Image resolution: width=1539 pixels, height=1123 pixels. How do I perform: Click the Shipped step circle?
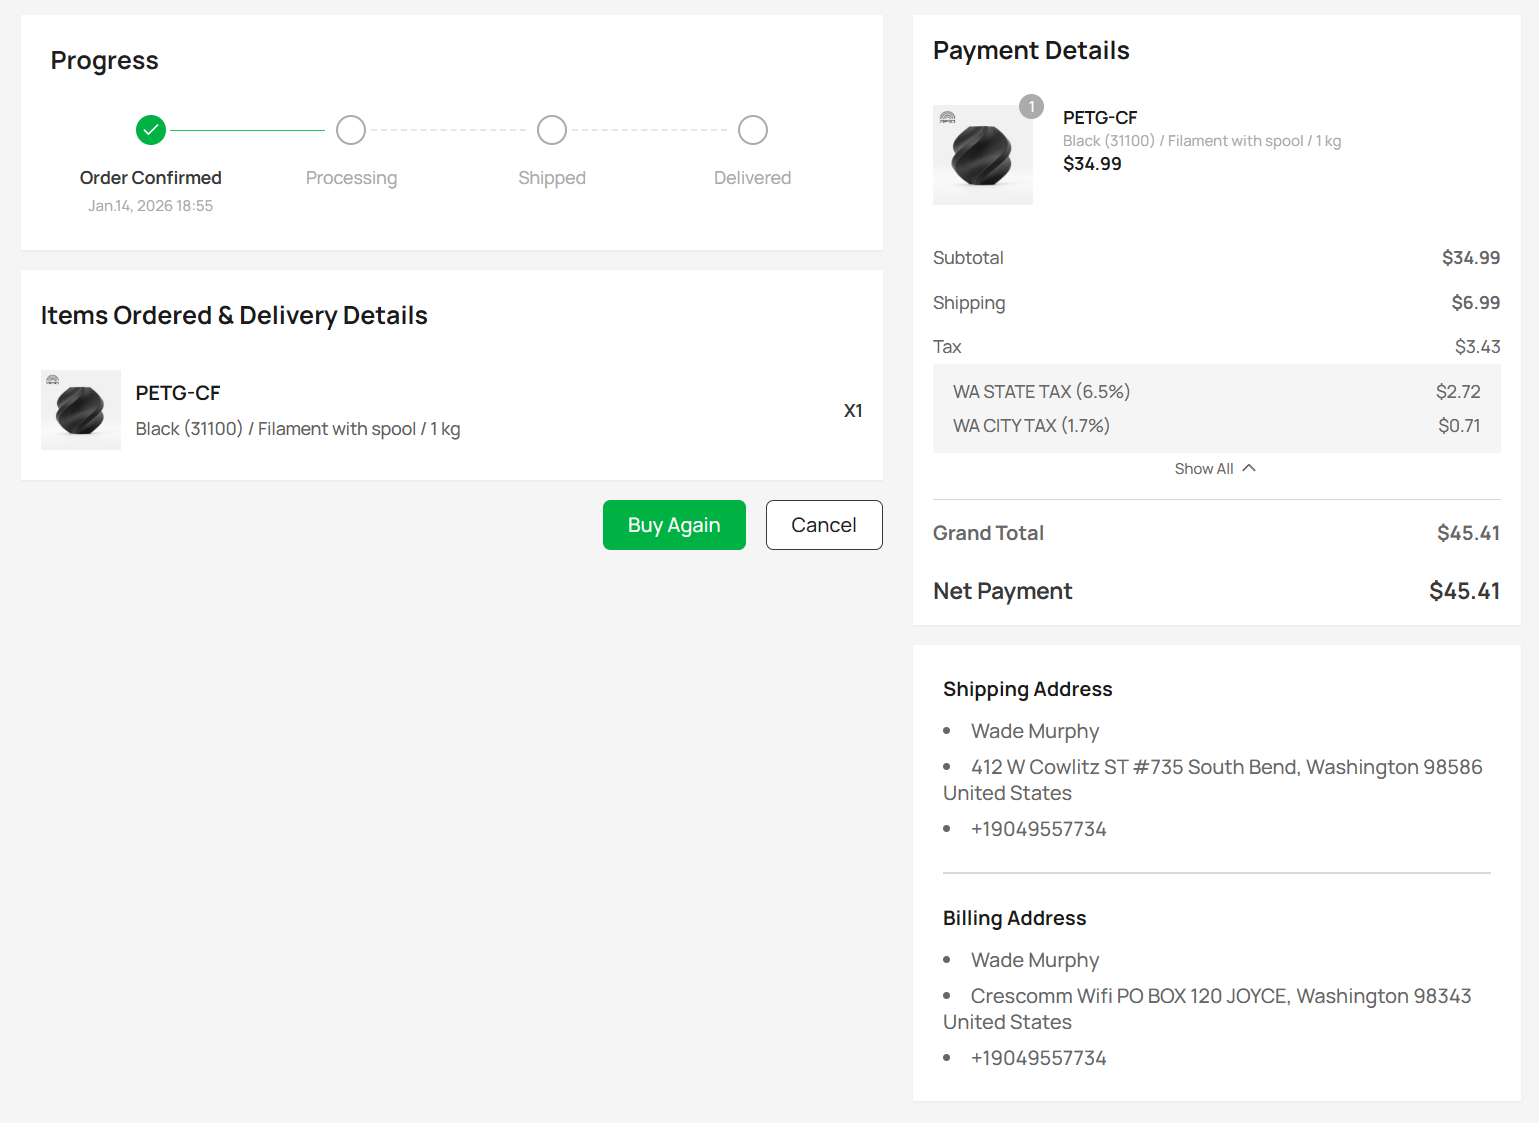click(552, 130)
